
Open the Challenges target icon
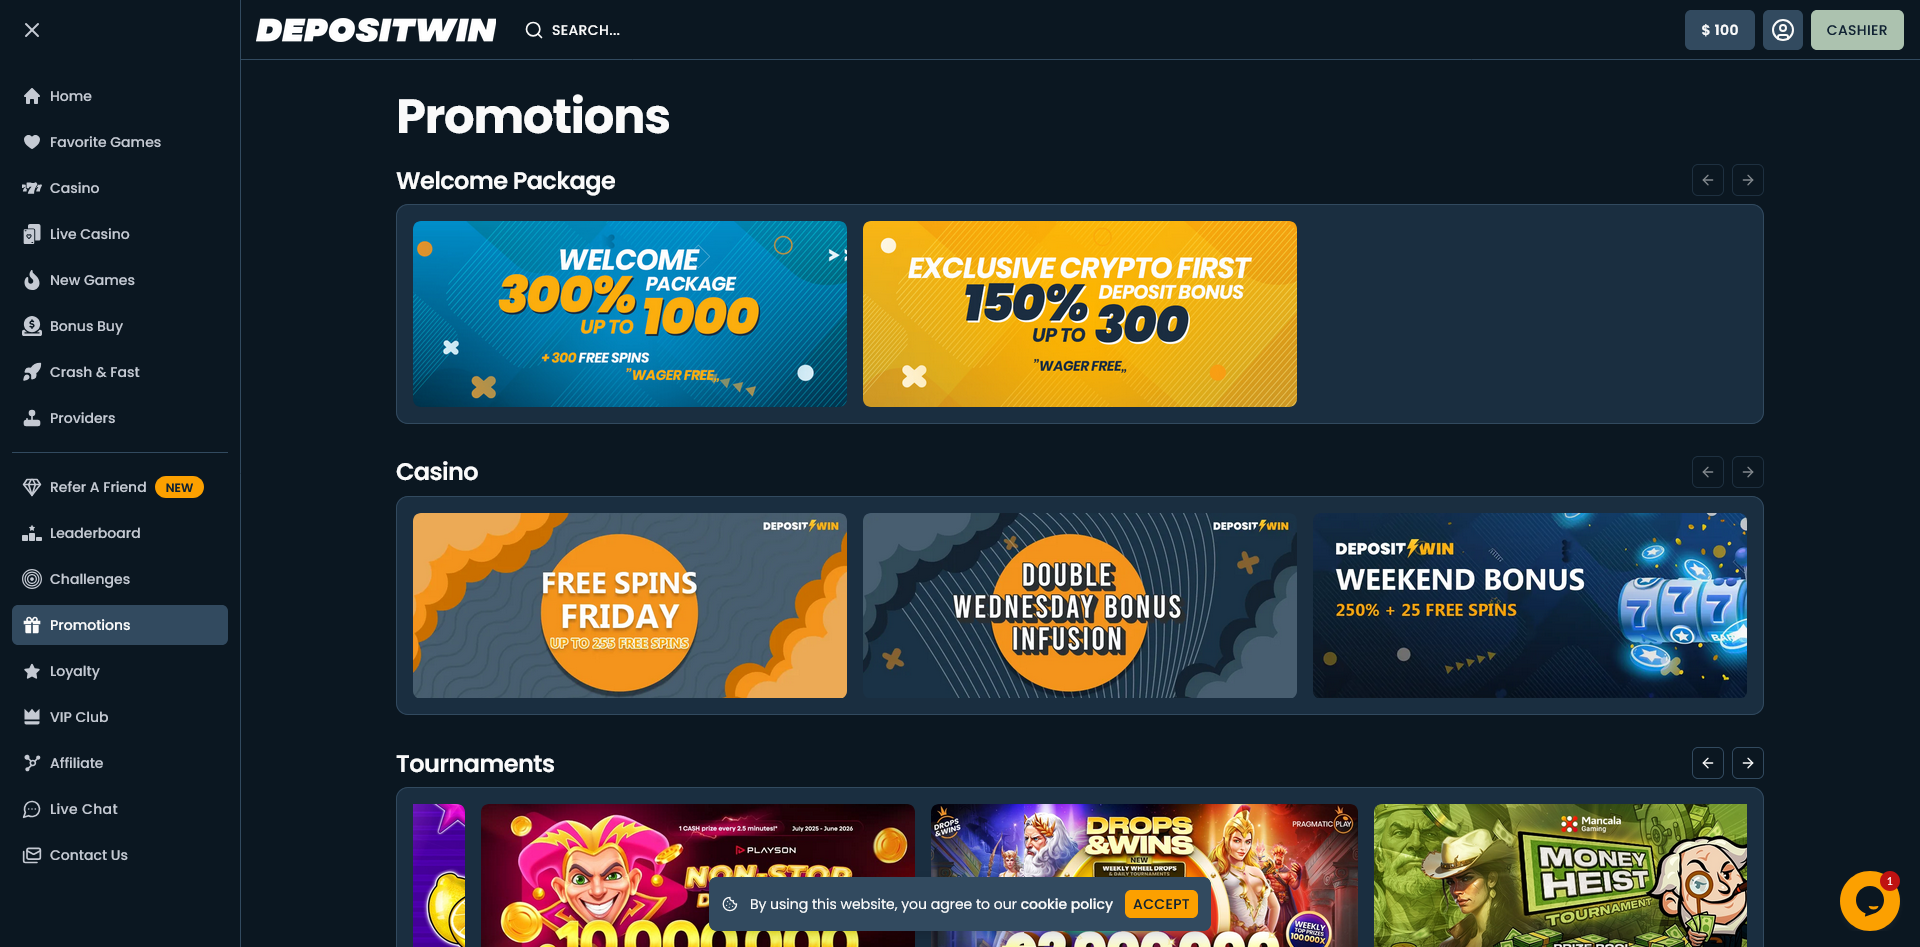(x=32, y=579)
